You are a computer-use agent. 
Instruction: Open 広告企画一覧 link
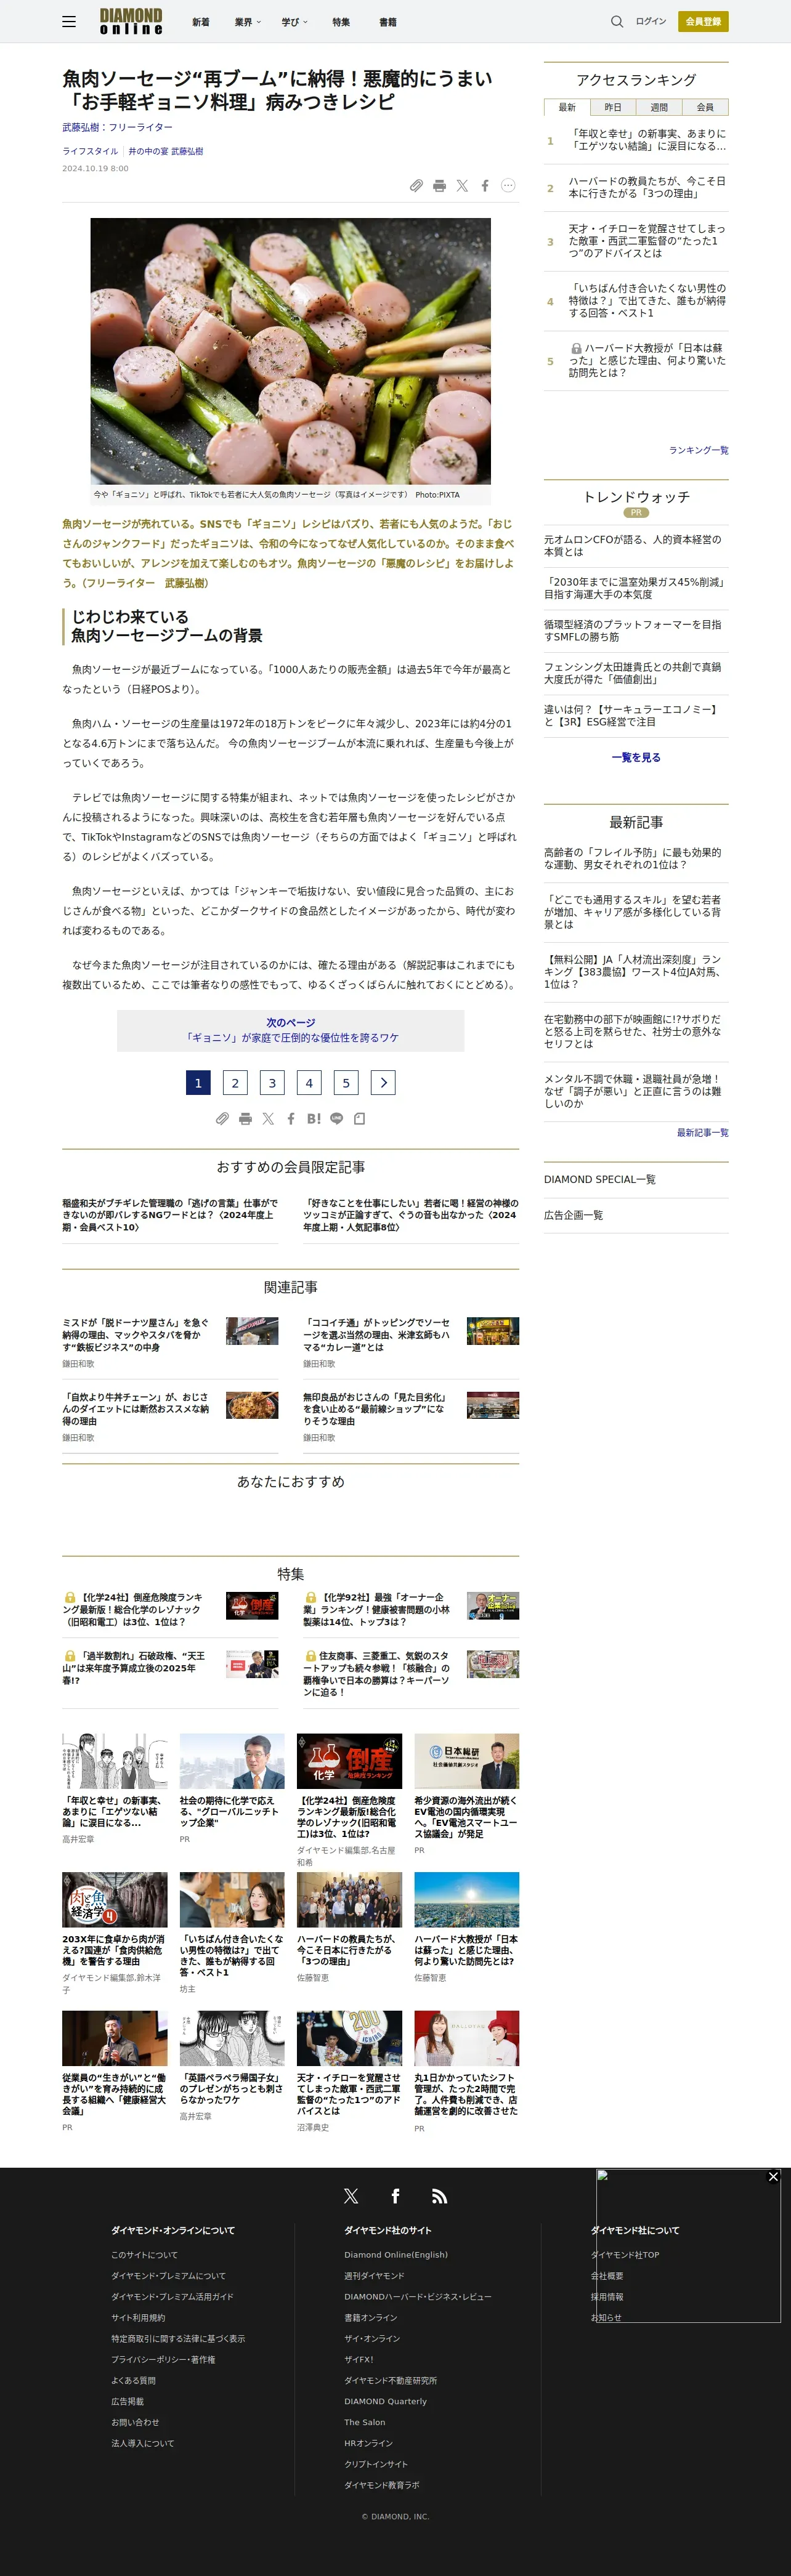pos(574,1215)
